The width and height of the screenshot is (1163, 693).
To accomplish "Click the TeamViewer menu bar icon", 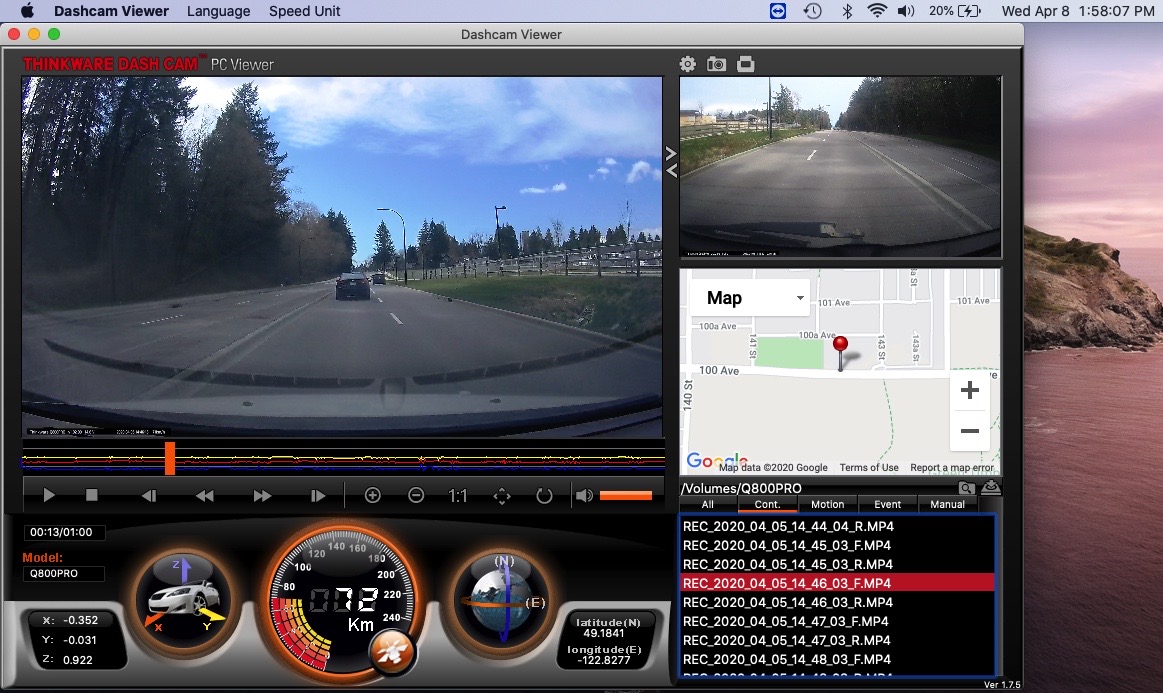I will [777, 10].
